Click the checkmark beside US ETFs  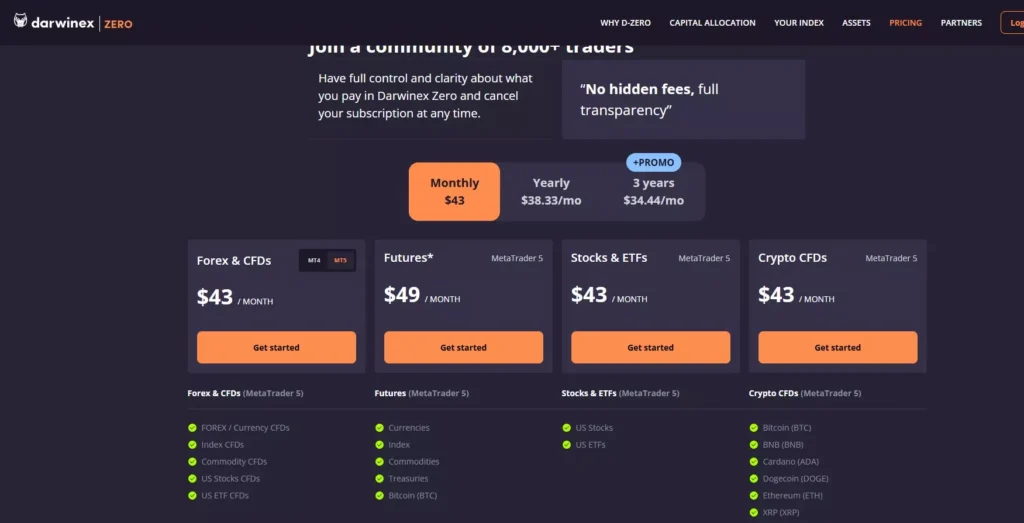coord(566,445)
